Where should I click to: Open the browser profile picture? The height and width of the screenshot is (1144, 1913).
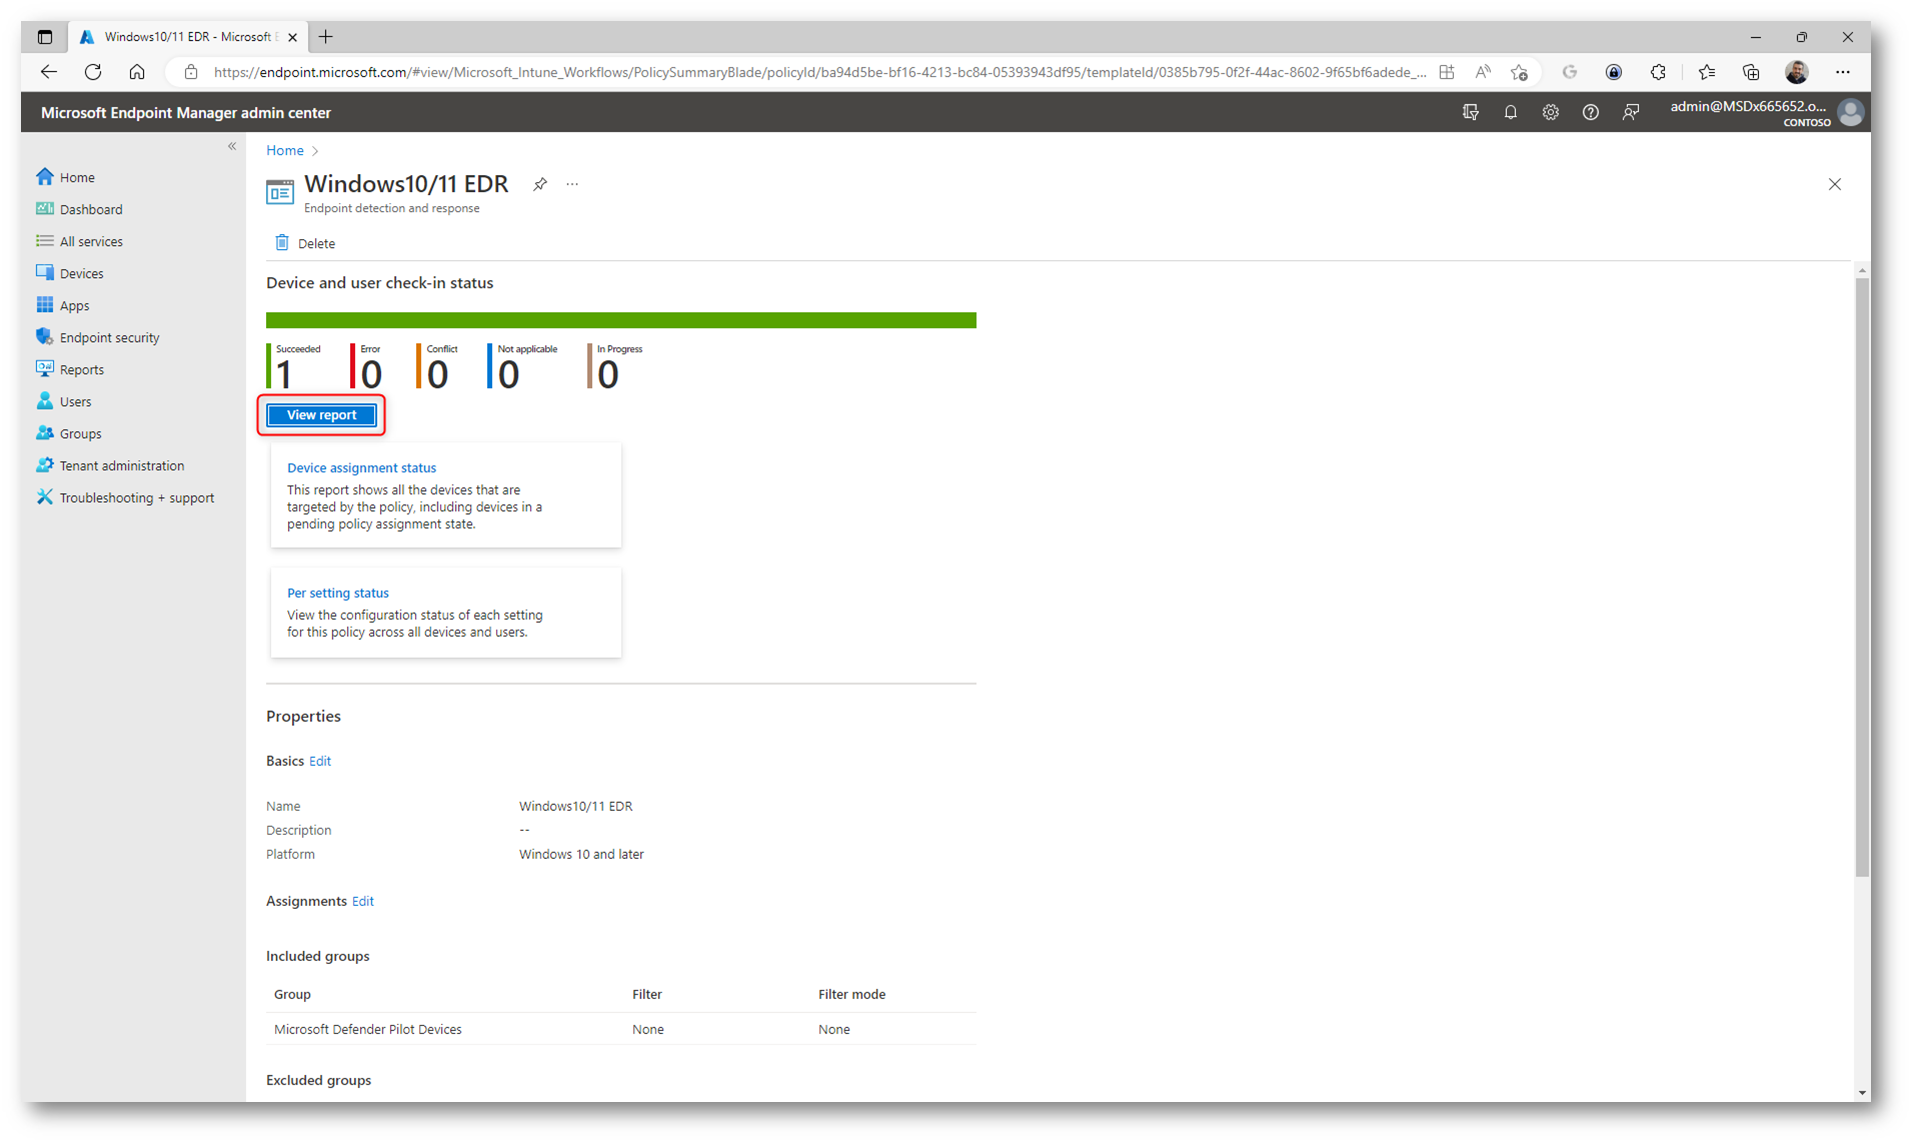(x=1797, y=72)
